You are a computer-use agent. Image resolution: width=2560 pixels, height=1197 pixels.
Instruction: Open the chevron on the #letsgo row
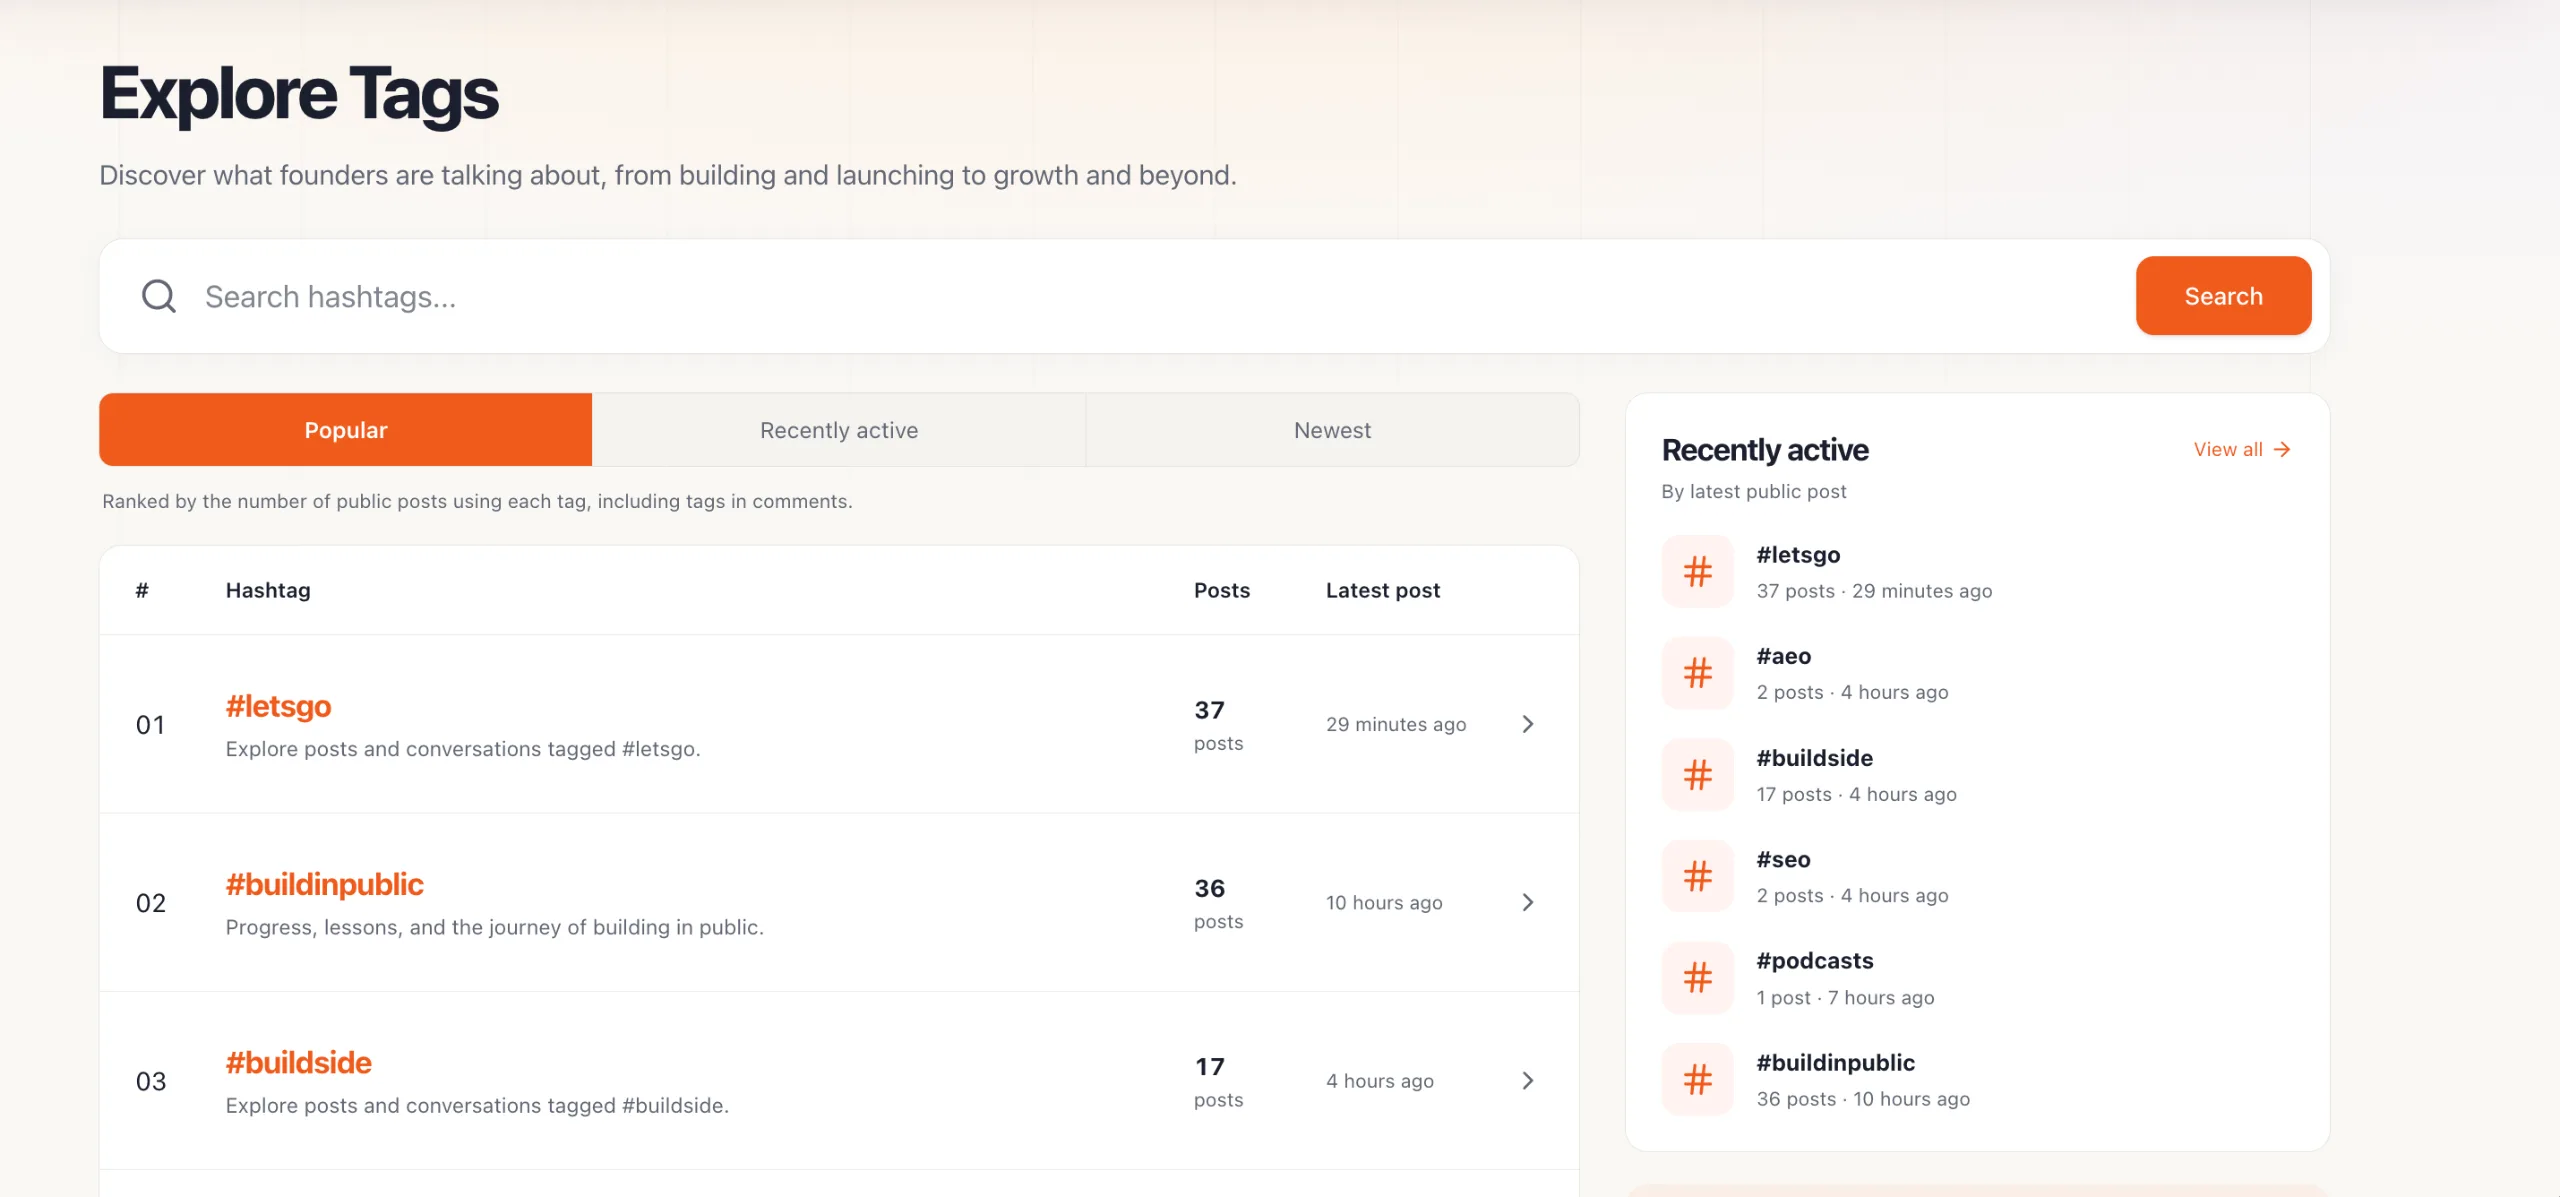[x=1527, y=724]
